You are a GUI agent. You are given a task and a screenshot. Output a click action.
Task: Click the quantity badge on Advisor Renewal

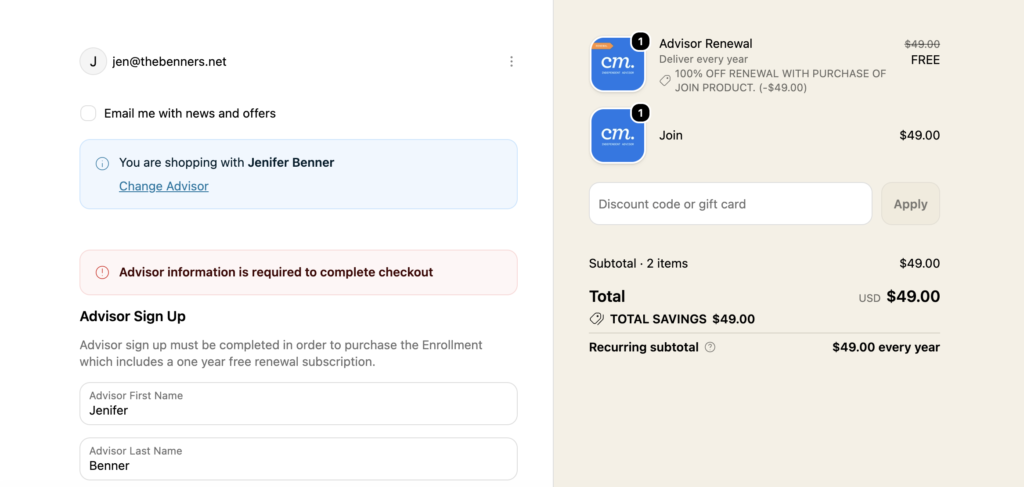pyautogui.click(x=641, y=41)
